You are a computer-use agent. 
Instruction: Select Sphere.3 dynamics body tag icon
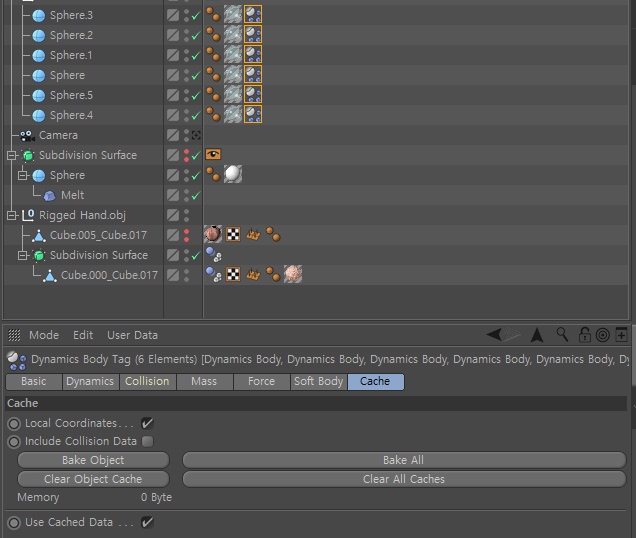click(x=253, y=14)
